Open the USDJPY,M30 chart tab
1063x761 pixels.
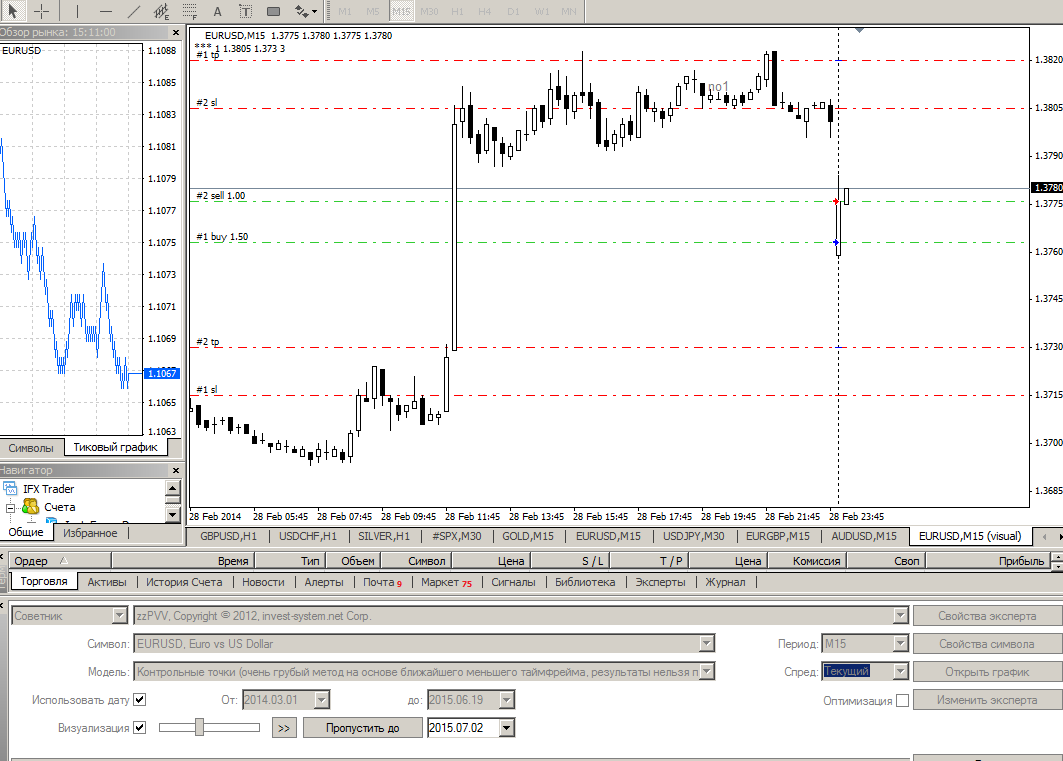coord(694,536)
